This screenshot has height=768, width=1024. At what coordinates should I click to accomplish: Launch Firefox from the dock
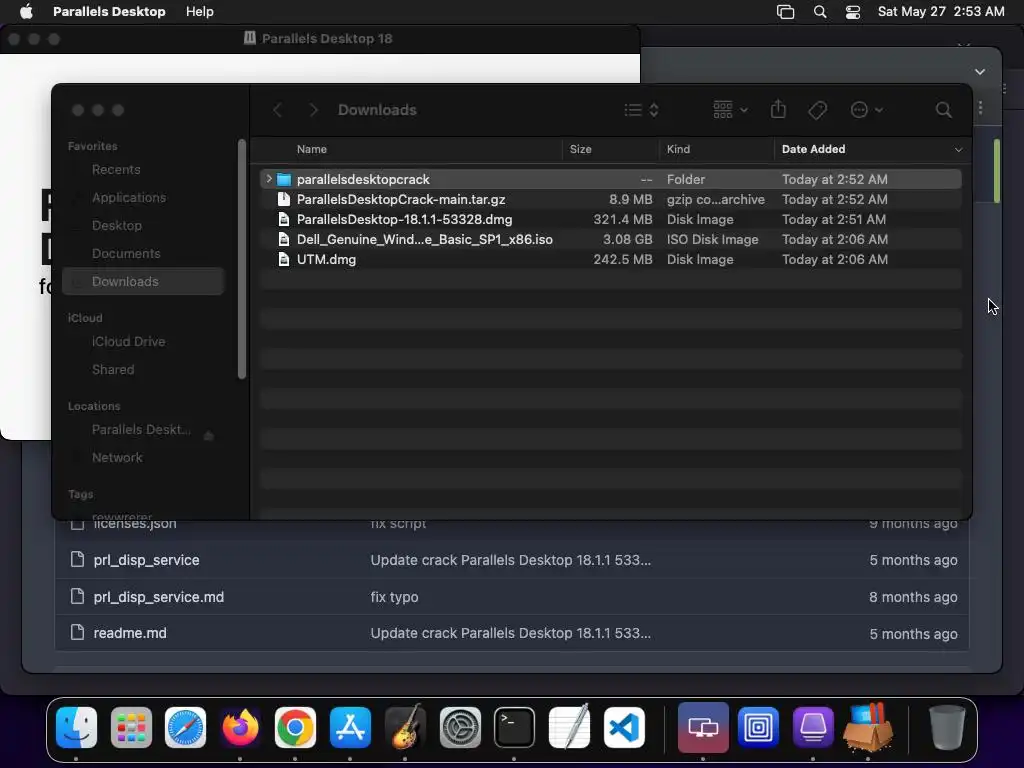coord(240,728)
